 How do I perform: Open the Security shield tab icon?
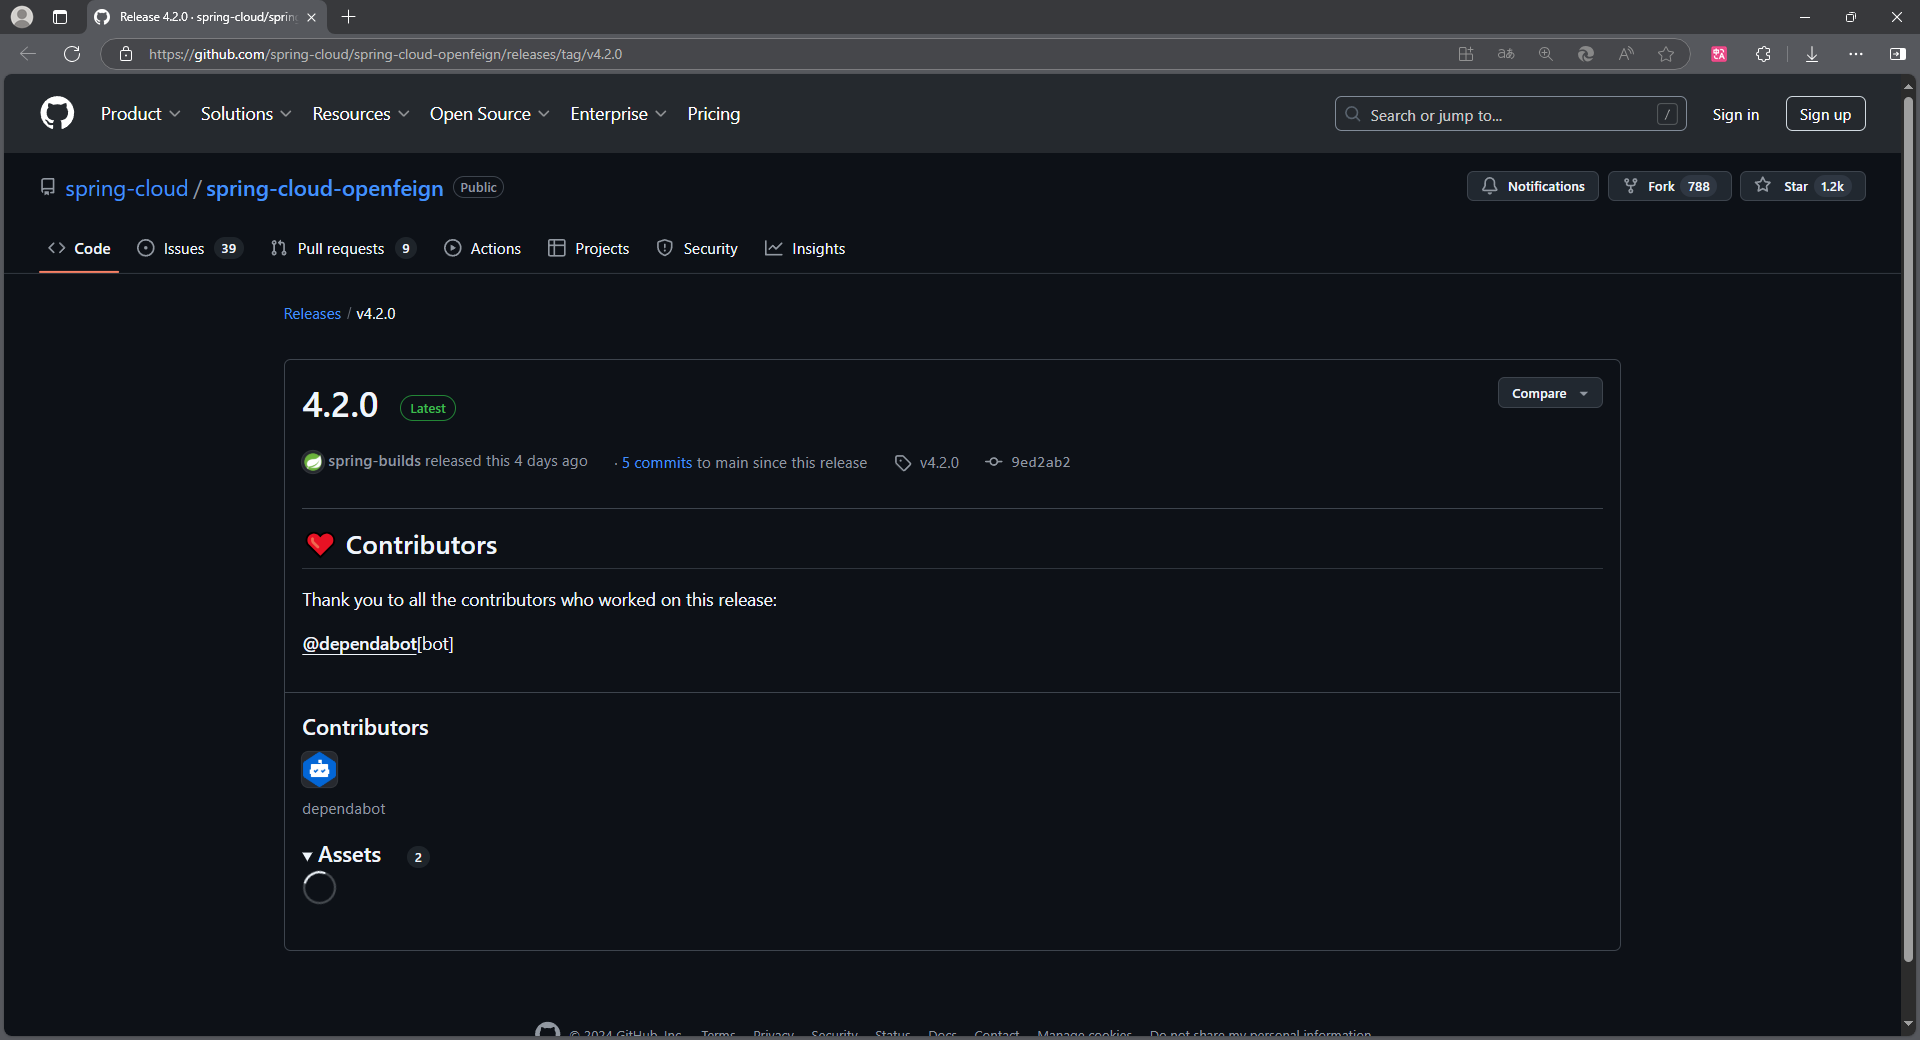[666, 248]
